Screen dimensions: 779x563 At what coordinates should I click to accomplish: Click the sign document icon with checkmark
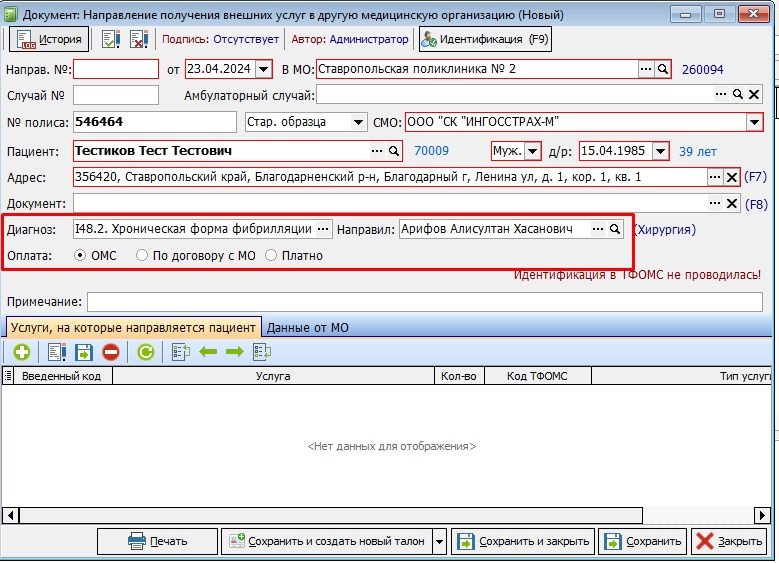tap(111, 39)
